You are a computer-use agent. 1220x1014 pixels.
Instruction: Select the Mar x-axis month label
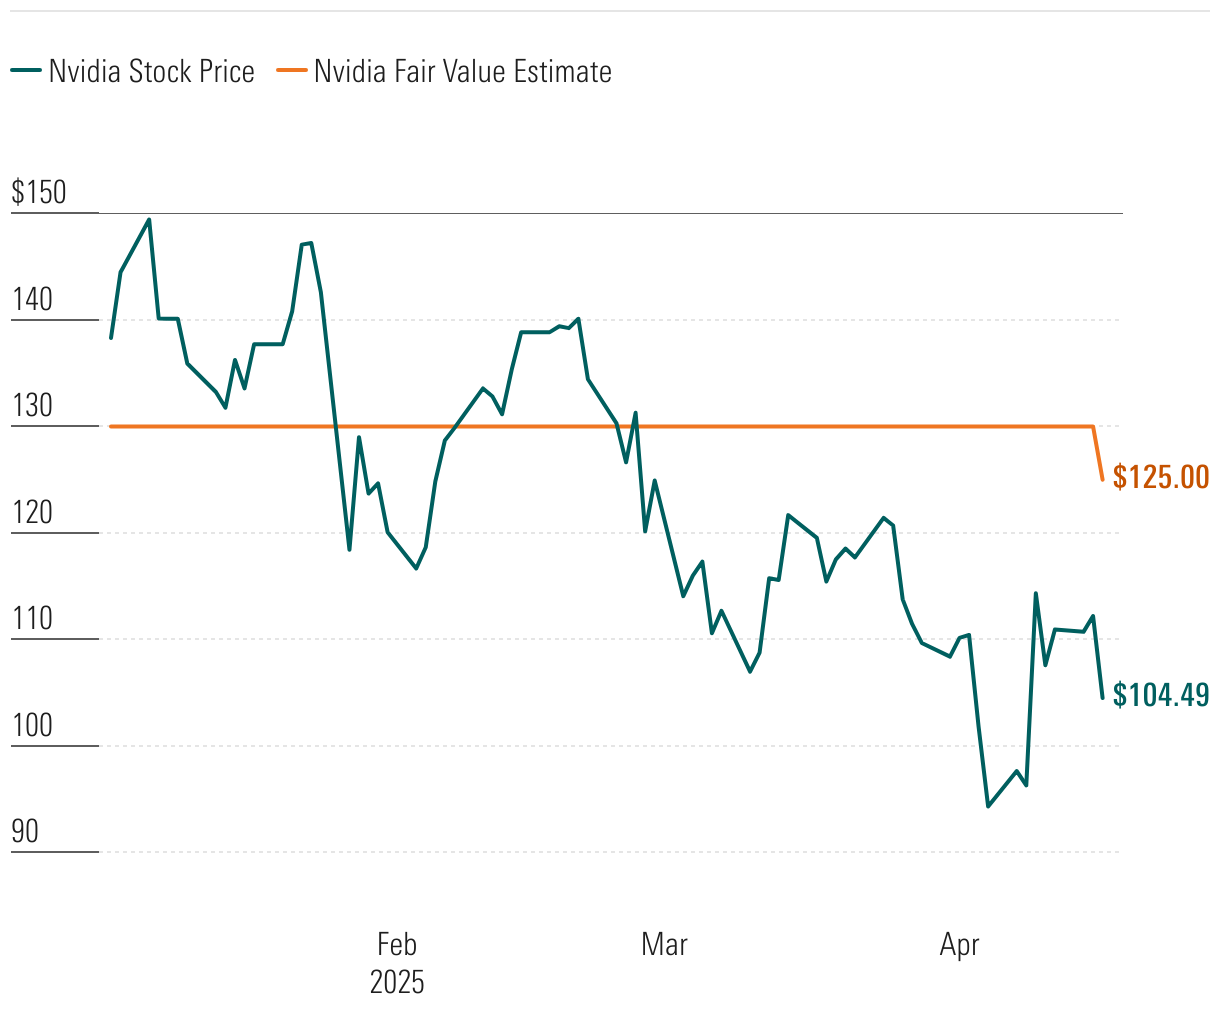click(665, 944)
